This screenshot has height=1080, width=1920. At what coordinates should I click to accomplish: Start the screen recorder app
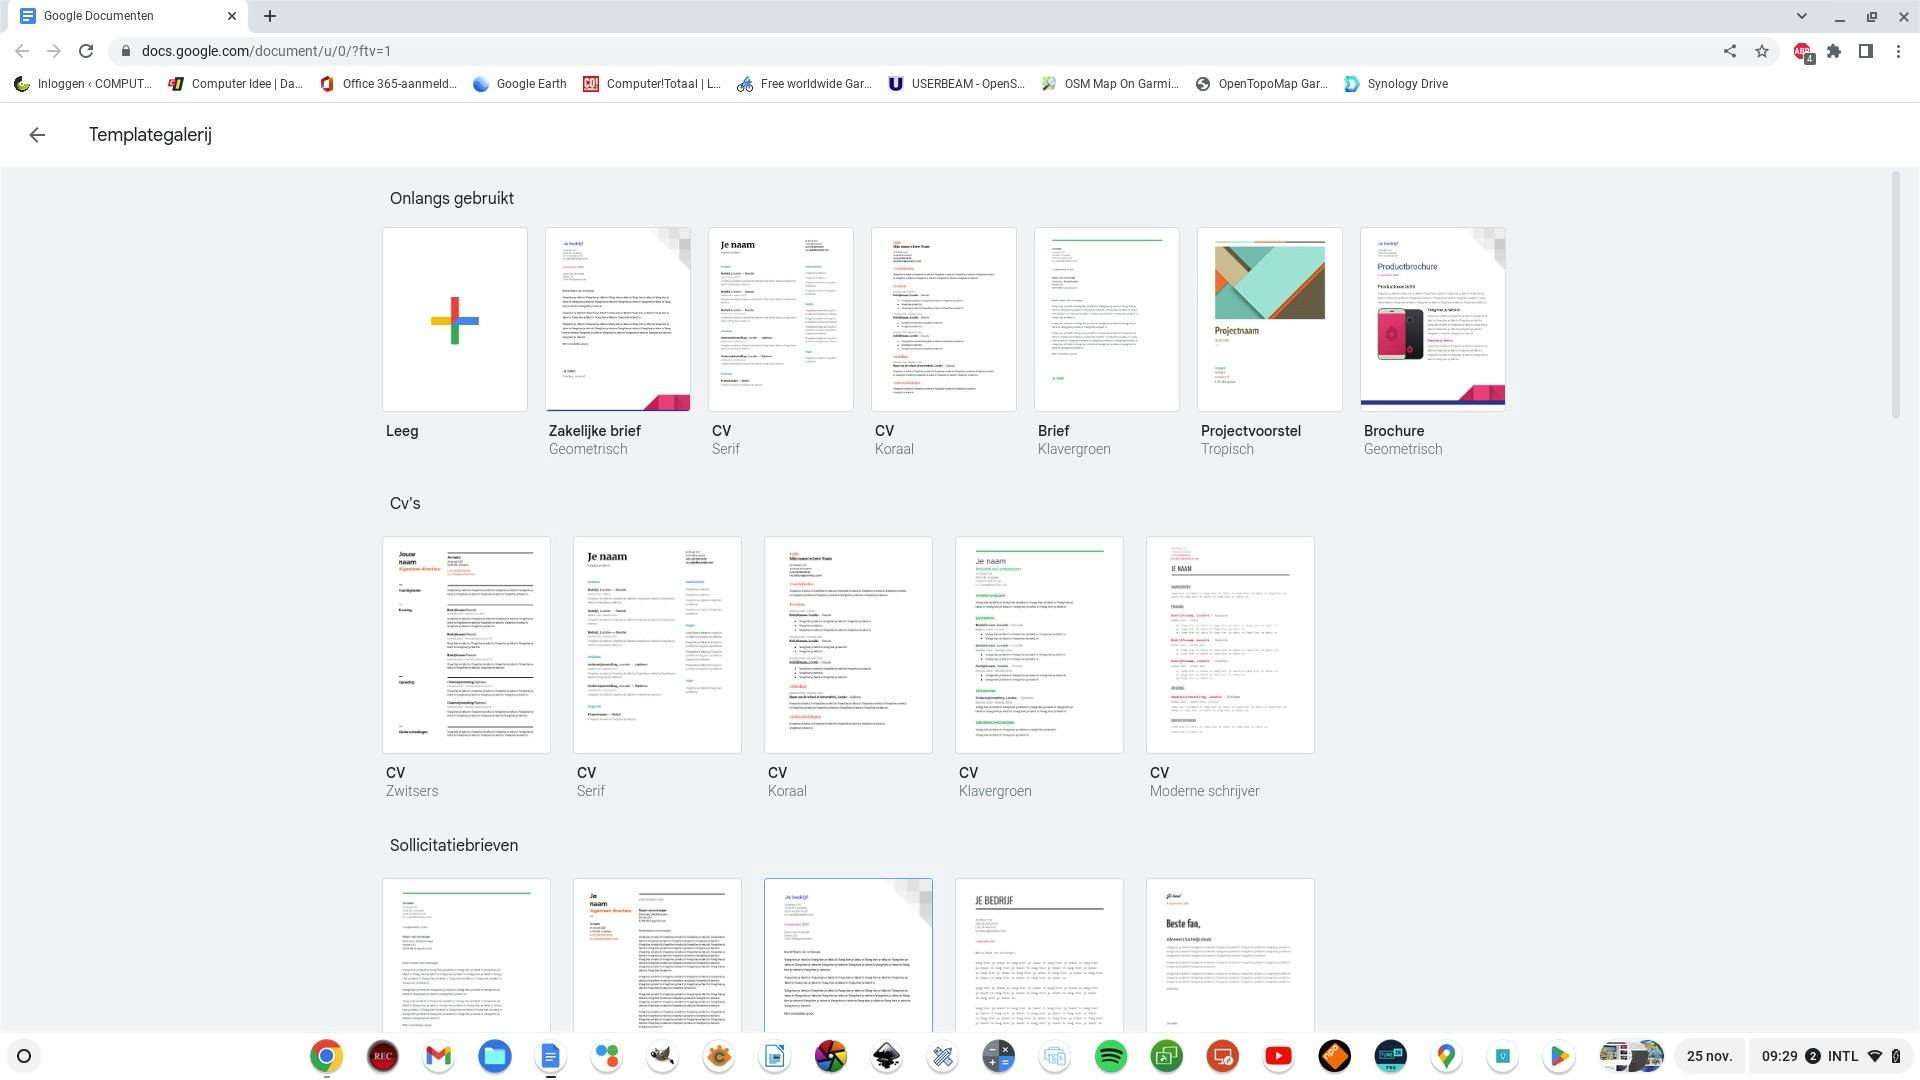tap(382, 1056)
